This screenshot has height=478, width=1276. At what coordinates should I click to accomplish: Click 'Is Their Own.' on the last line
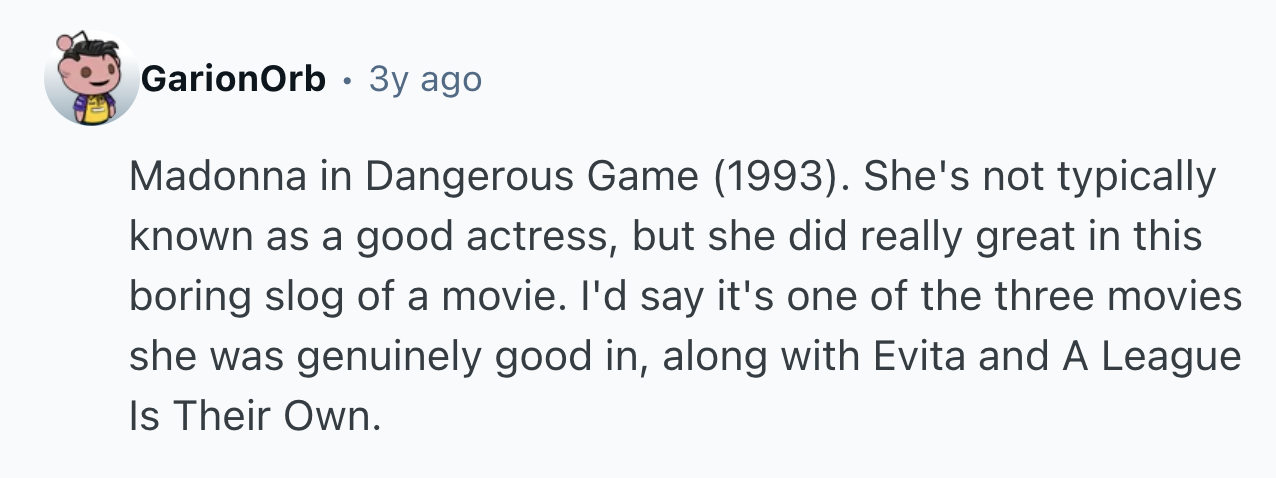pos(256,414)
